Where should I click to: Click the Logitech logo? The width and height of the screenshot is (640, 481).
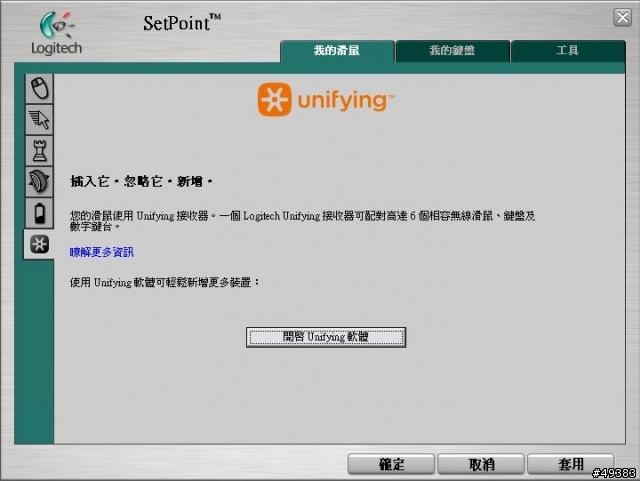click(x=56, y=33)
